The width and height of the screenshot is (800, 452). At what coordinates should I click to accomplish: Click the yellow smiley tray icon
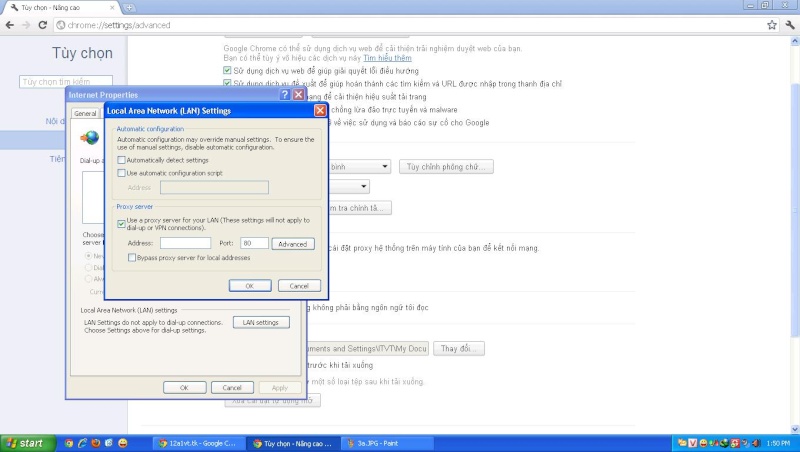coord(703,443)
